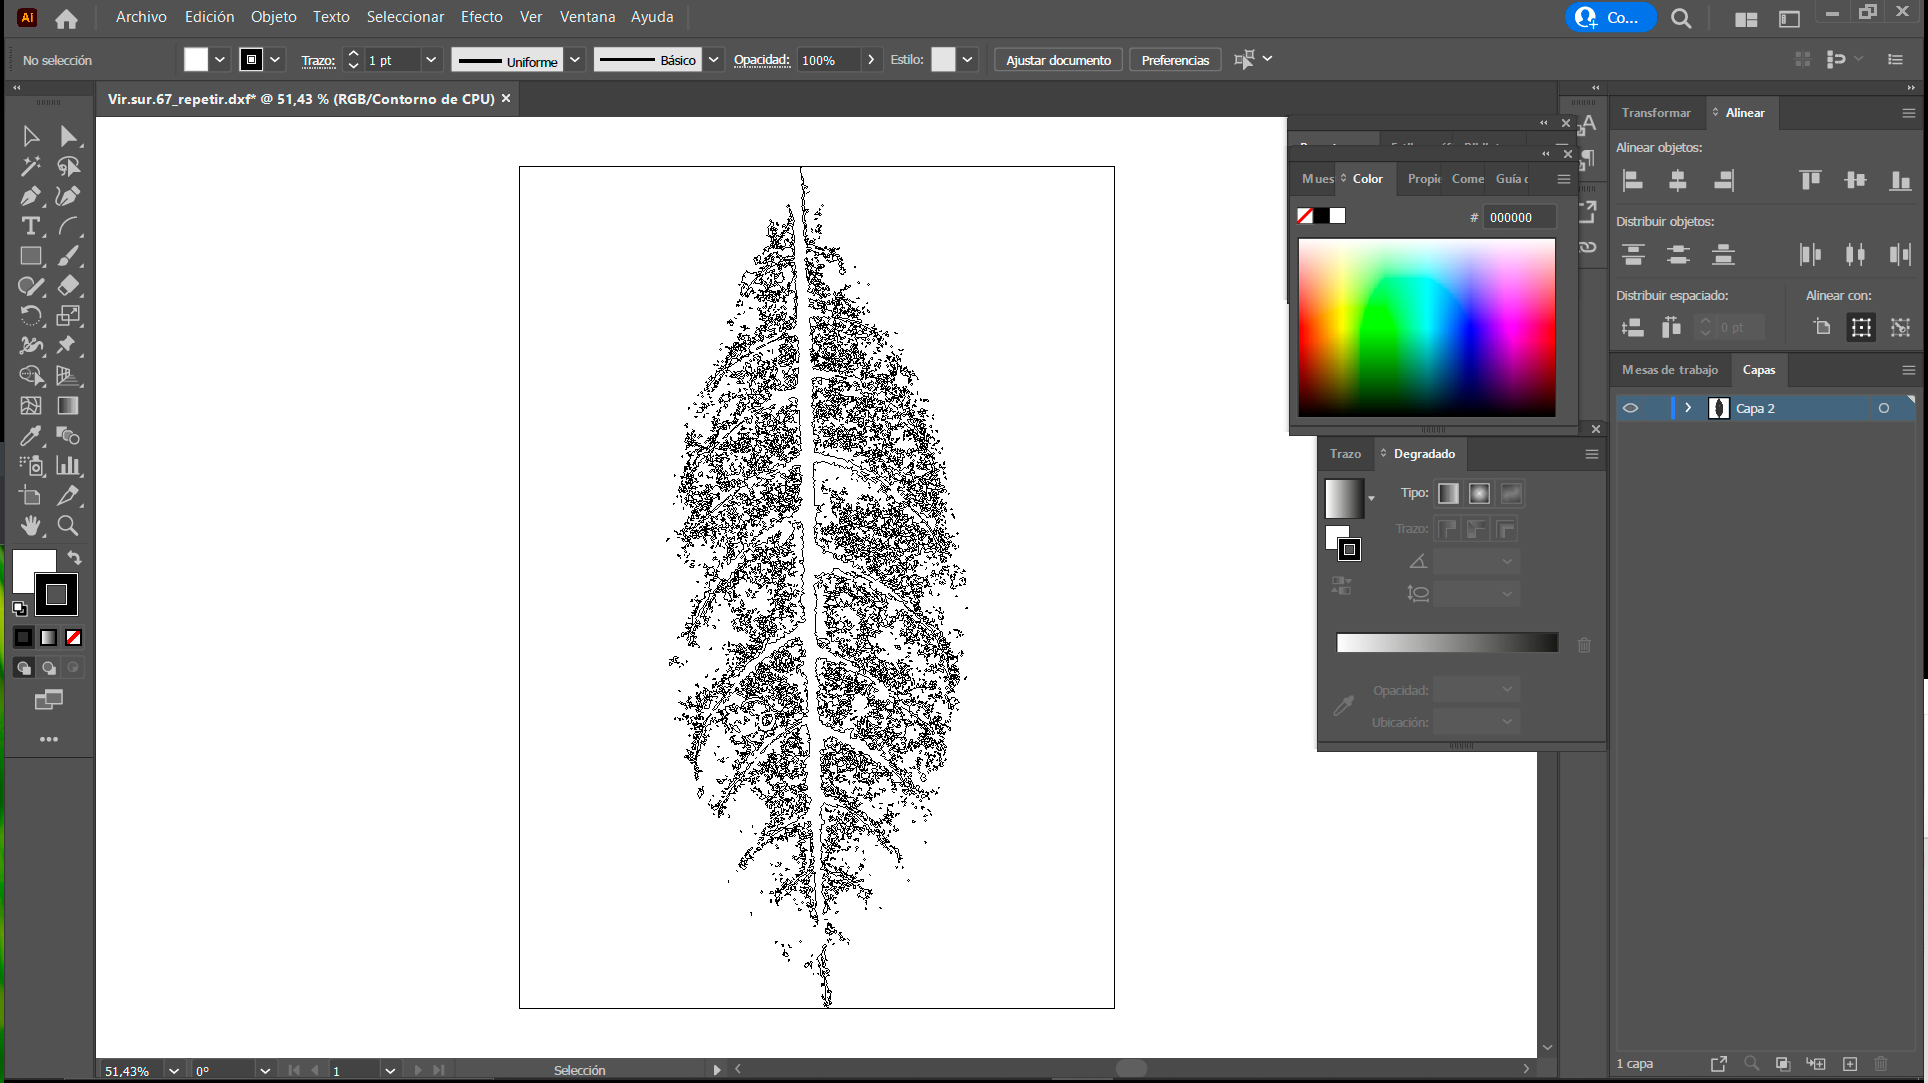1928x1083 pixels.
Task: Click gradient slider bar in Degradado panel
Action: [x=1447, y=643]
